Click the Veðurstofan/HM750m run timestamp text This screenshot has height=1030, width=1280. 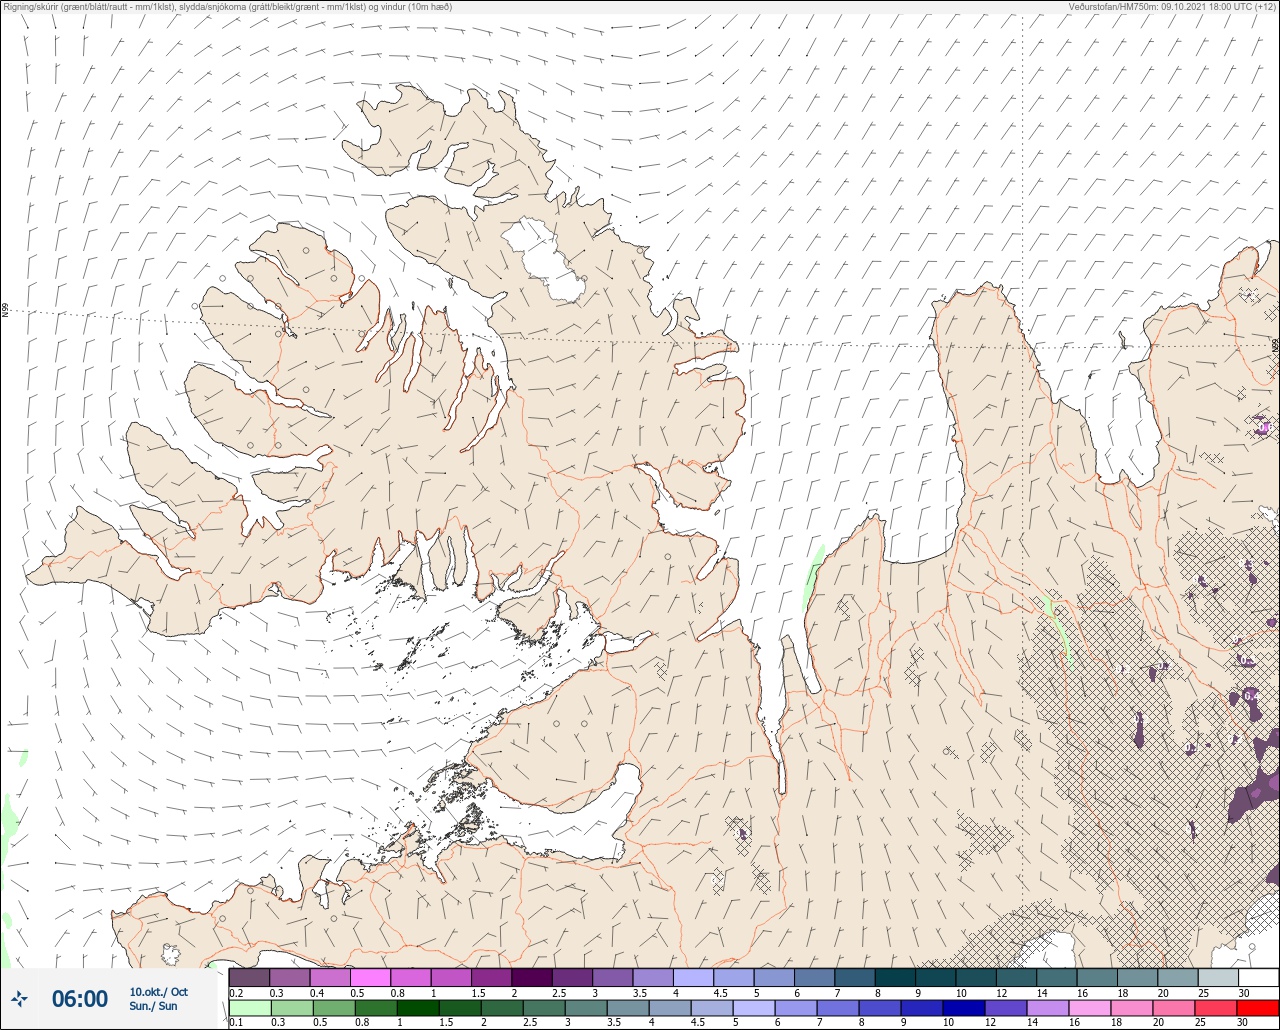(x=1172, y=7)
